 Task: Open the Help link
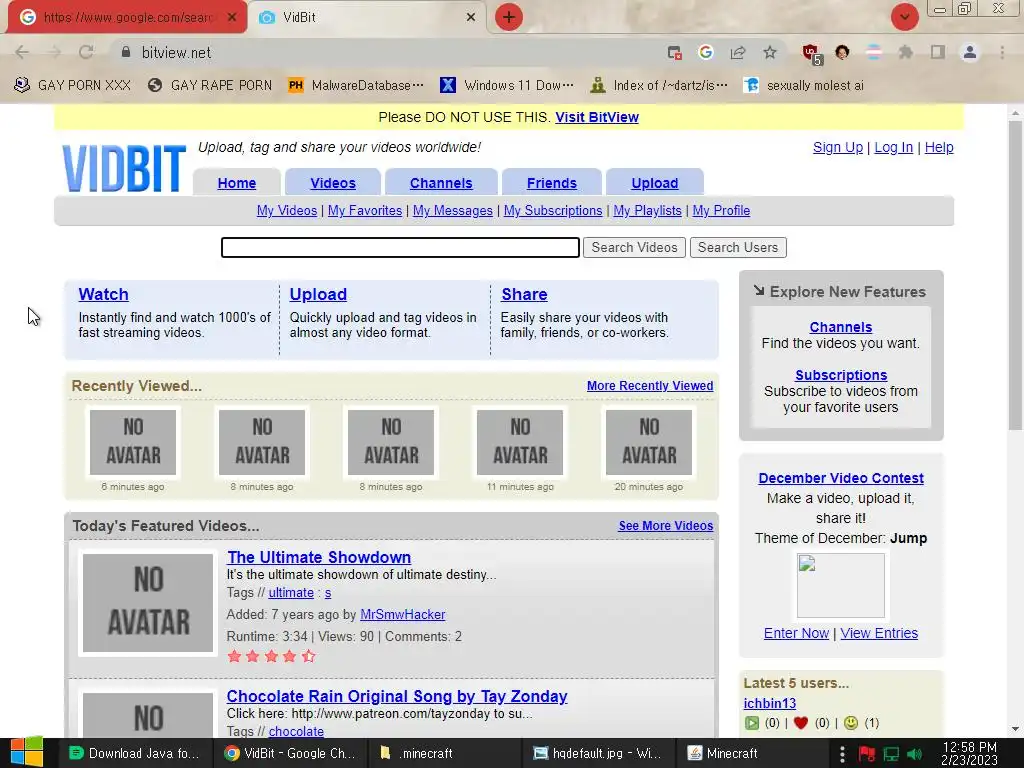point(939,148)
